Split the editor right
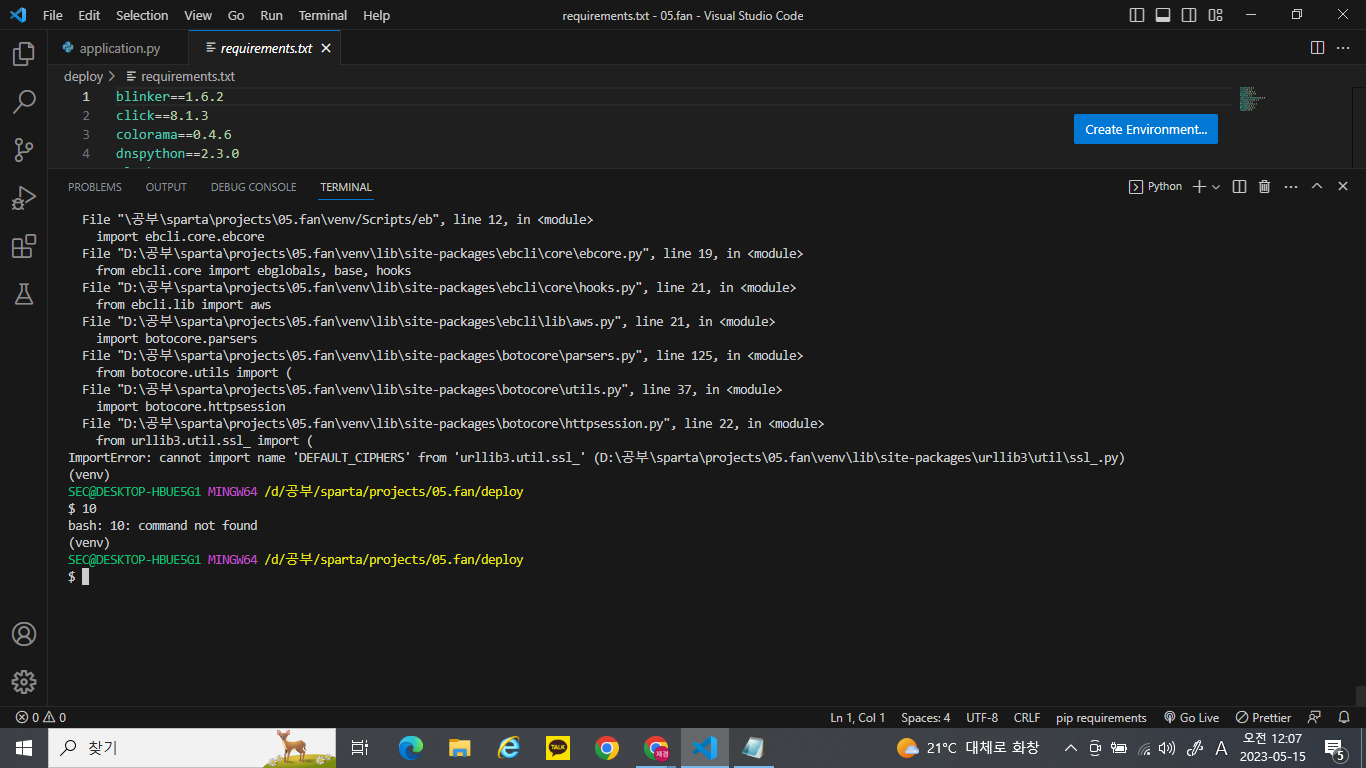Viewport: 1366px width, 768px height. click(x=1317, y=48)
